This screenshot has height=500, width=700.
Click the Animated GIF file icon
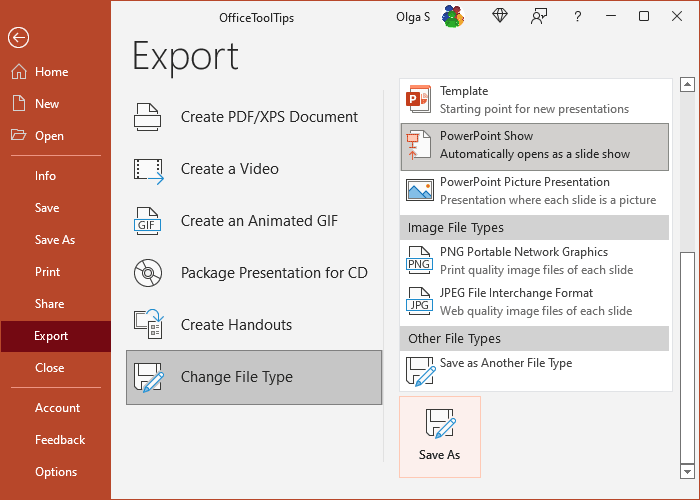pyautogui.click(x=147, y=221)
